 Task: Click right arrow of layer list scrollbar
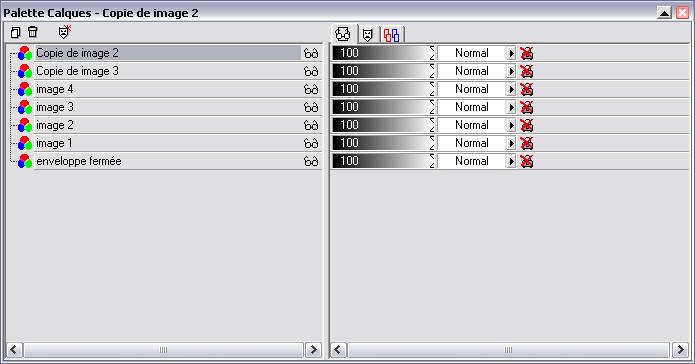[313, 350]
